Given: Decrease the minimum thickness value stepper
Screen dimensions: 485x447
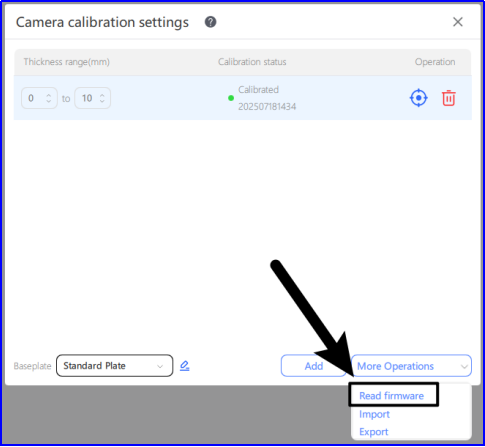Looking at the screenshot, I should (x=49, y=101).
